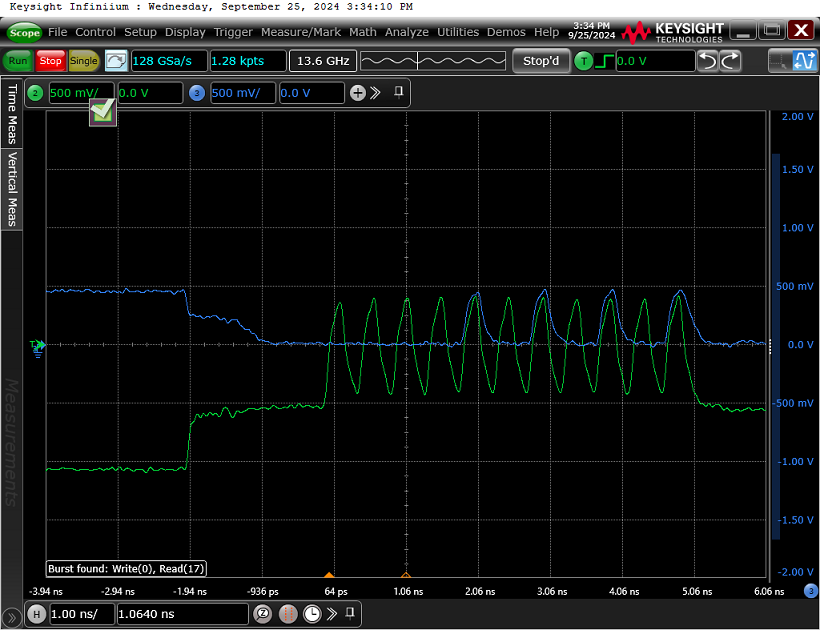Click the green checkmark icon
The width and height of the screenshot is (820, 630).
coord(102,112)
